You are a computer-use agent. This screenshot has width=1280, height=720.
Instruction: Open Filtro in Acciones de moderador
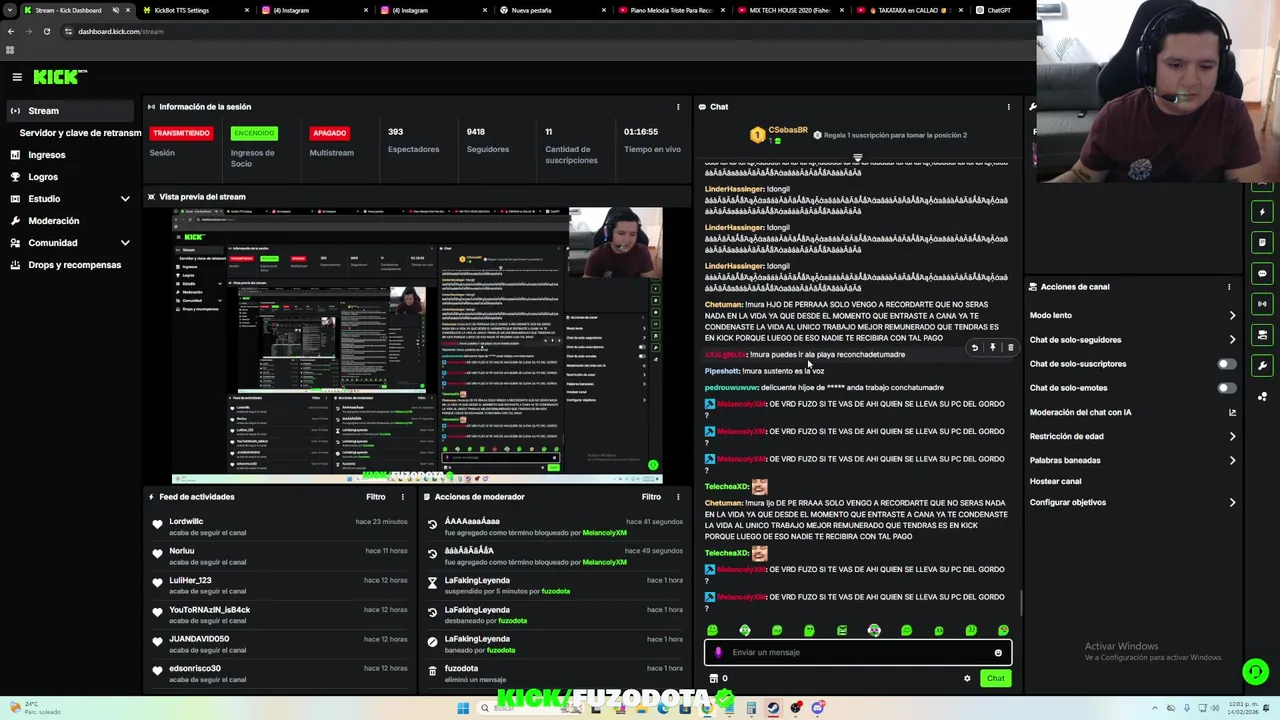(x=651, y=497)
